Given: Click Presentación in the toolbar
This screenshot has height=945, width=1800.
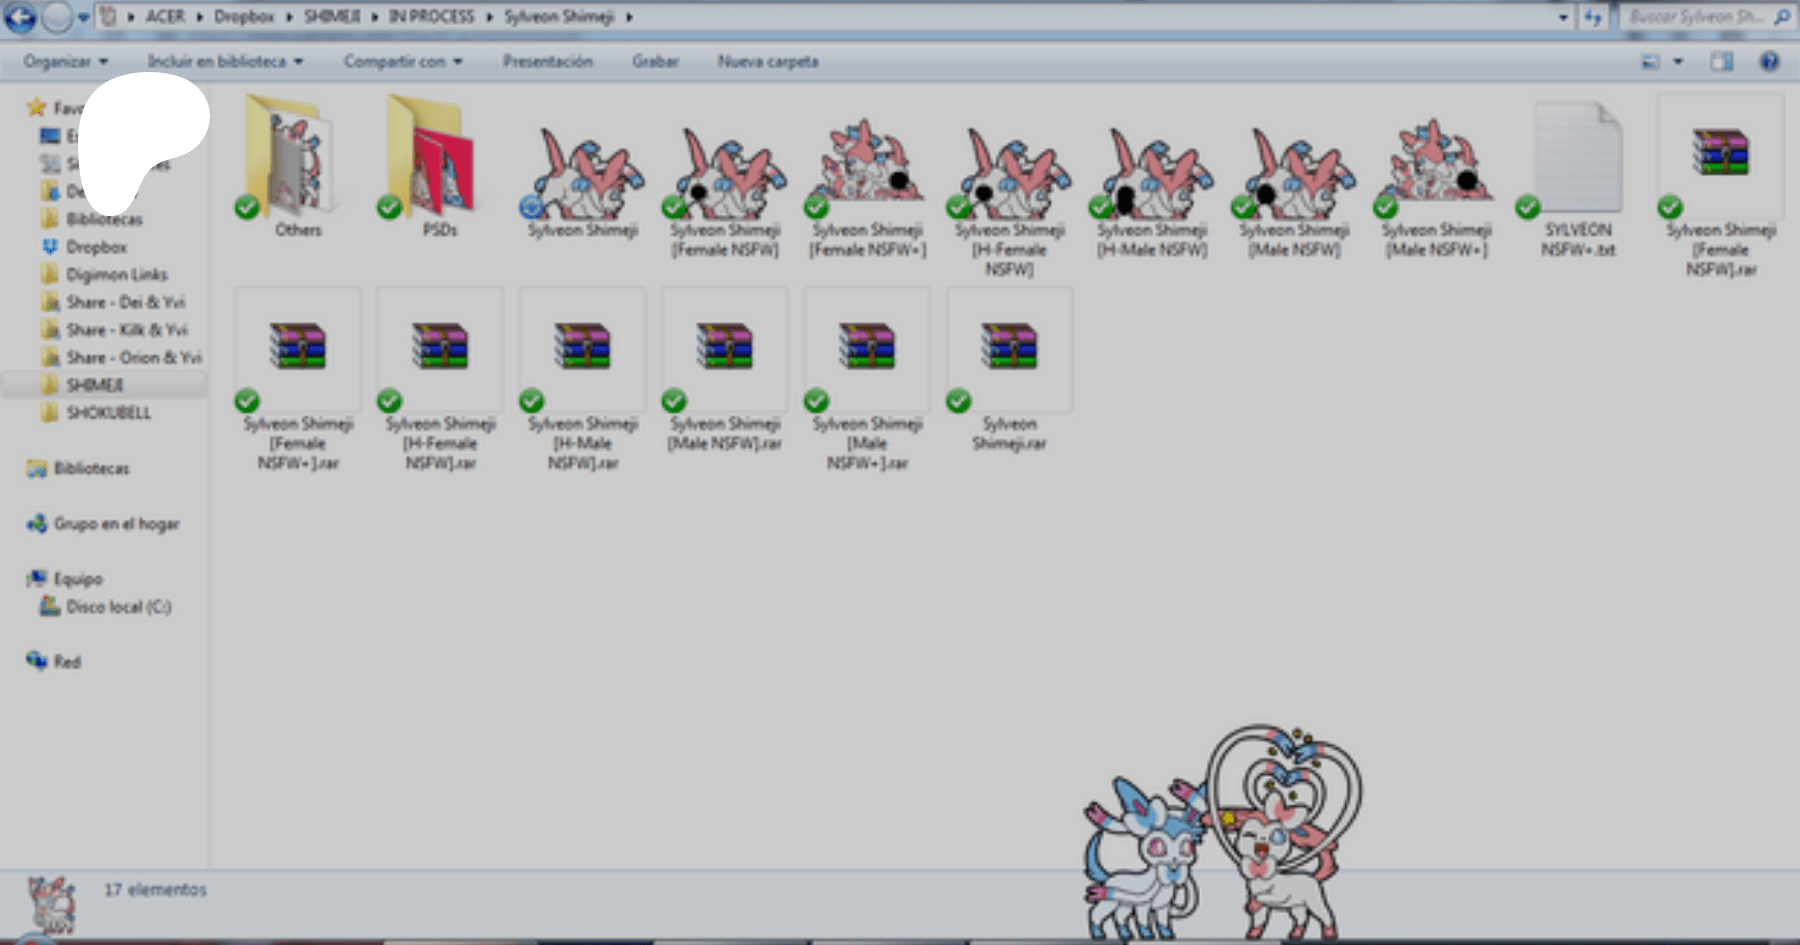Looking at the screenshot, I should (x=548, y=62).
